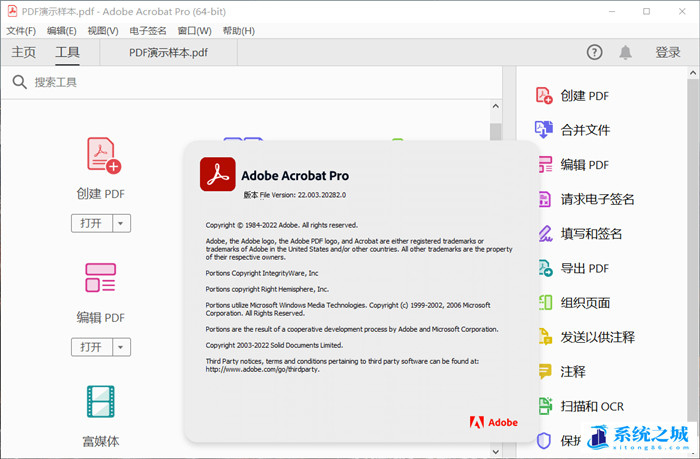Click the large 富媒体 tool icon
Screen dimensions: 700x459
tap(100, 401)
